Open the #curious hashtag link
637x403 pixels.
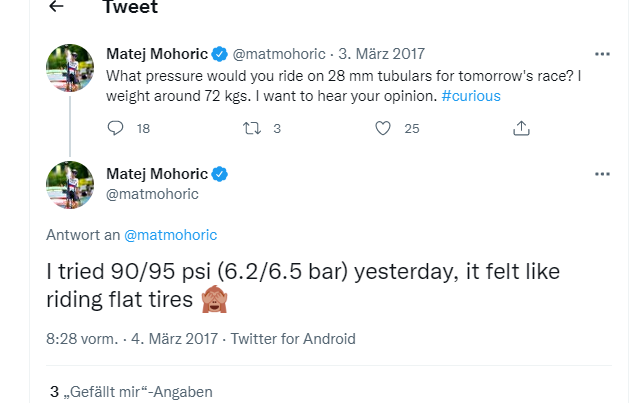coord(470,96)
